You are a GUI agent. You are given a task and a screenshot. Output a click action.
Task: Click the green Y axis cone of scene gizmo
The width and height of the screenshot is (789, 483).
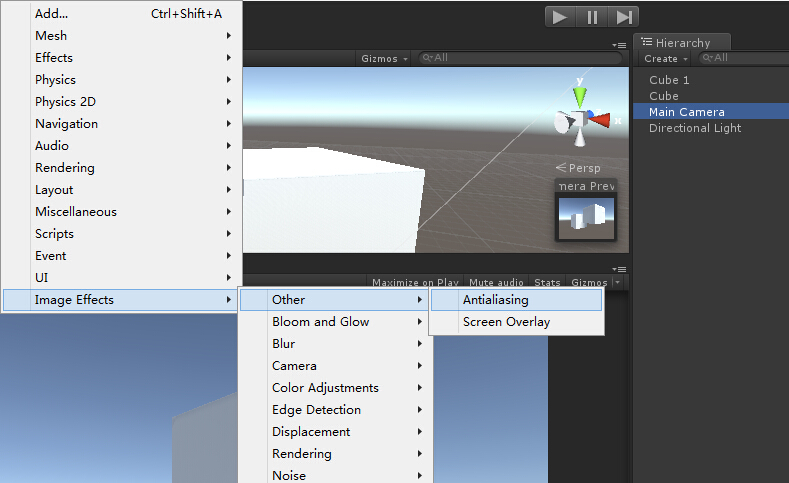tap(580, 97)
